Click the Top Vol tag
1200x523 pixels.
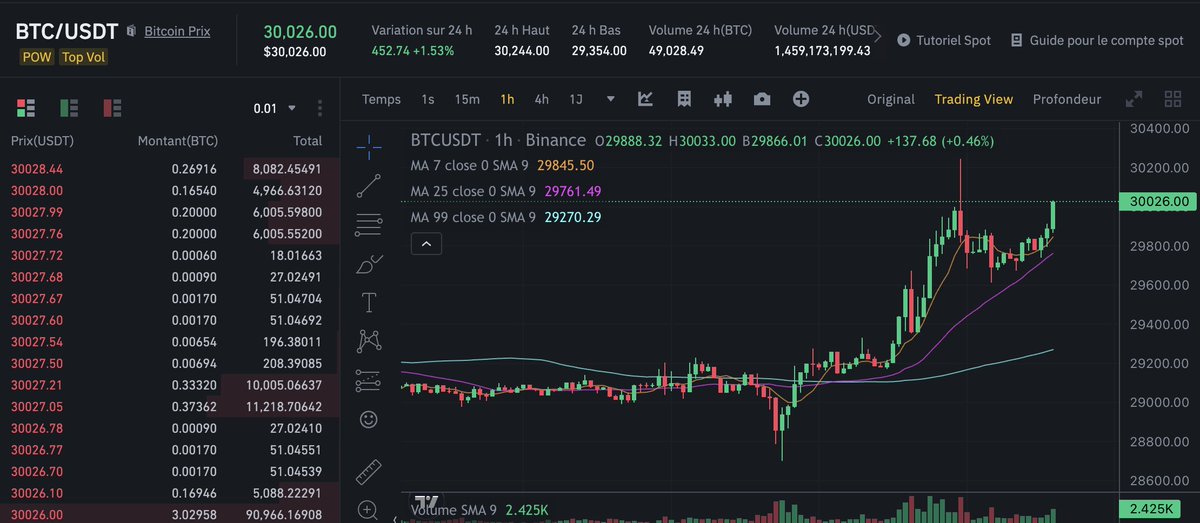coord(83,57)
